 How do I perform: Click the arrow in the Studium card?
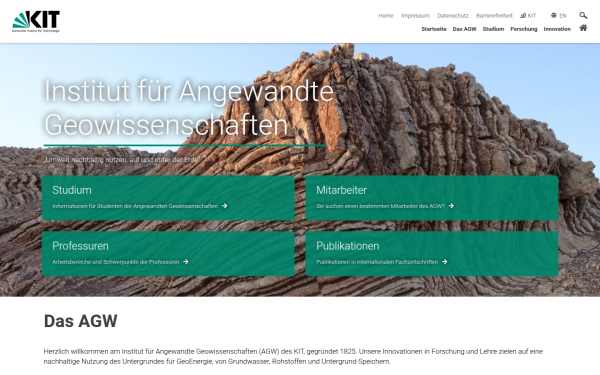coord(225,206)
